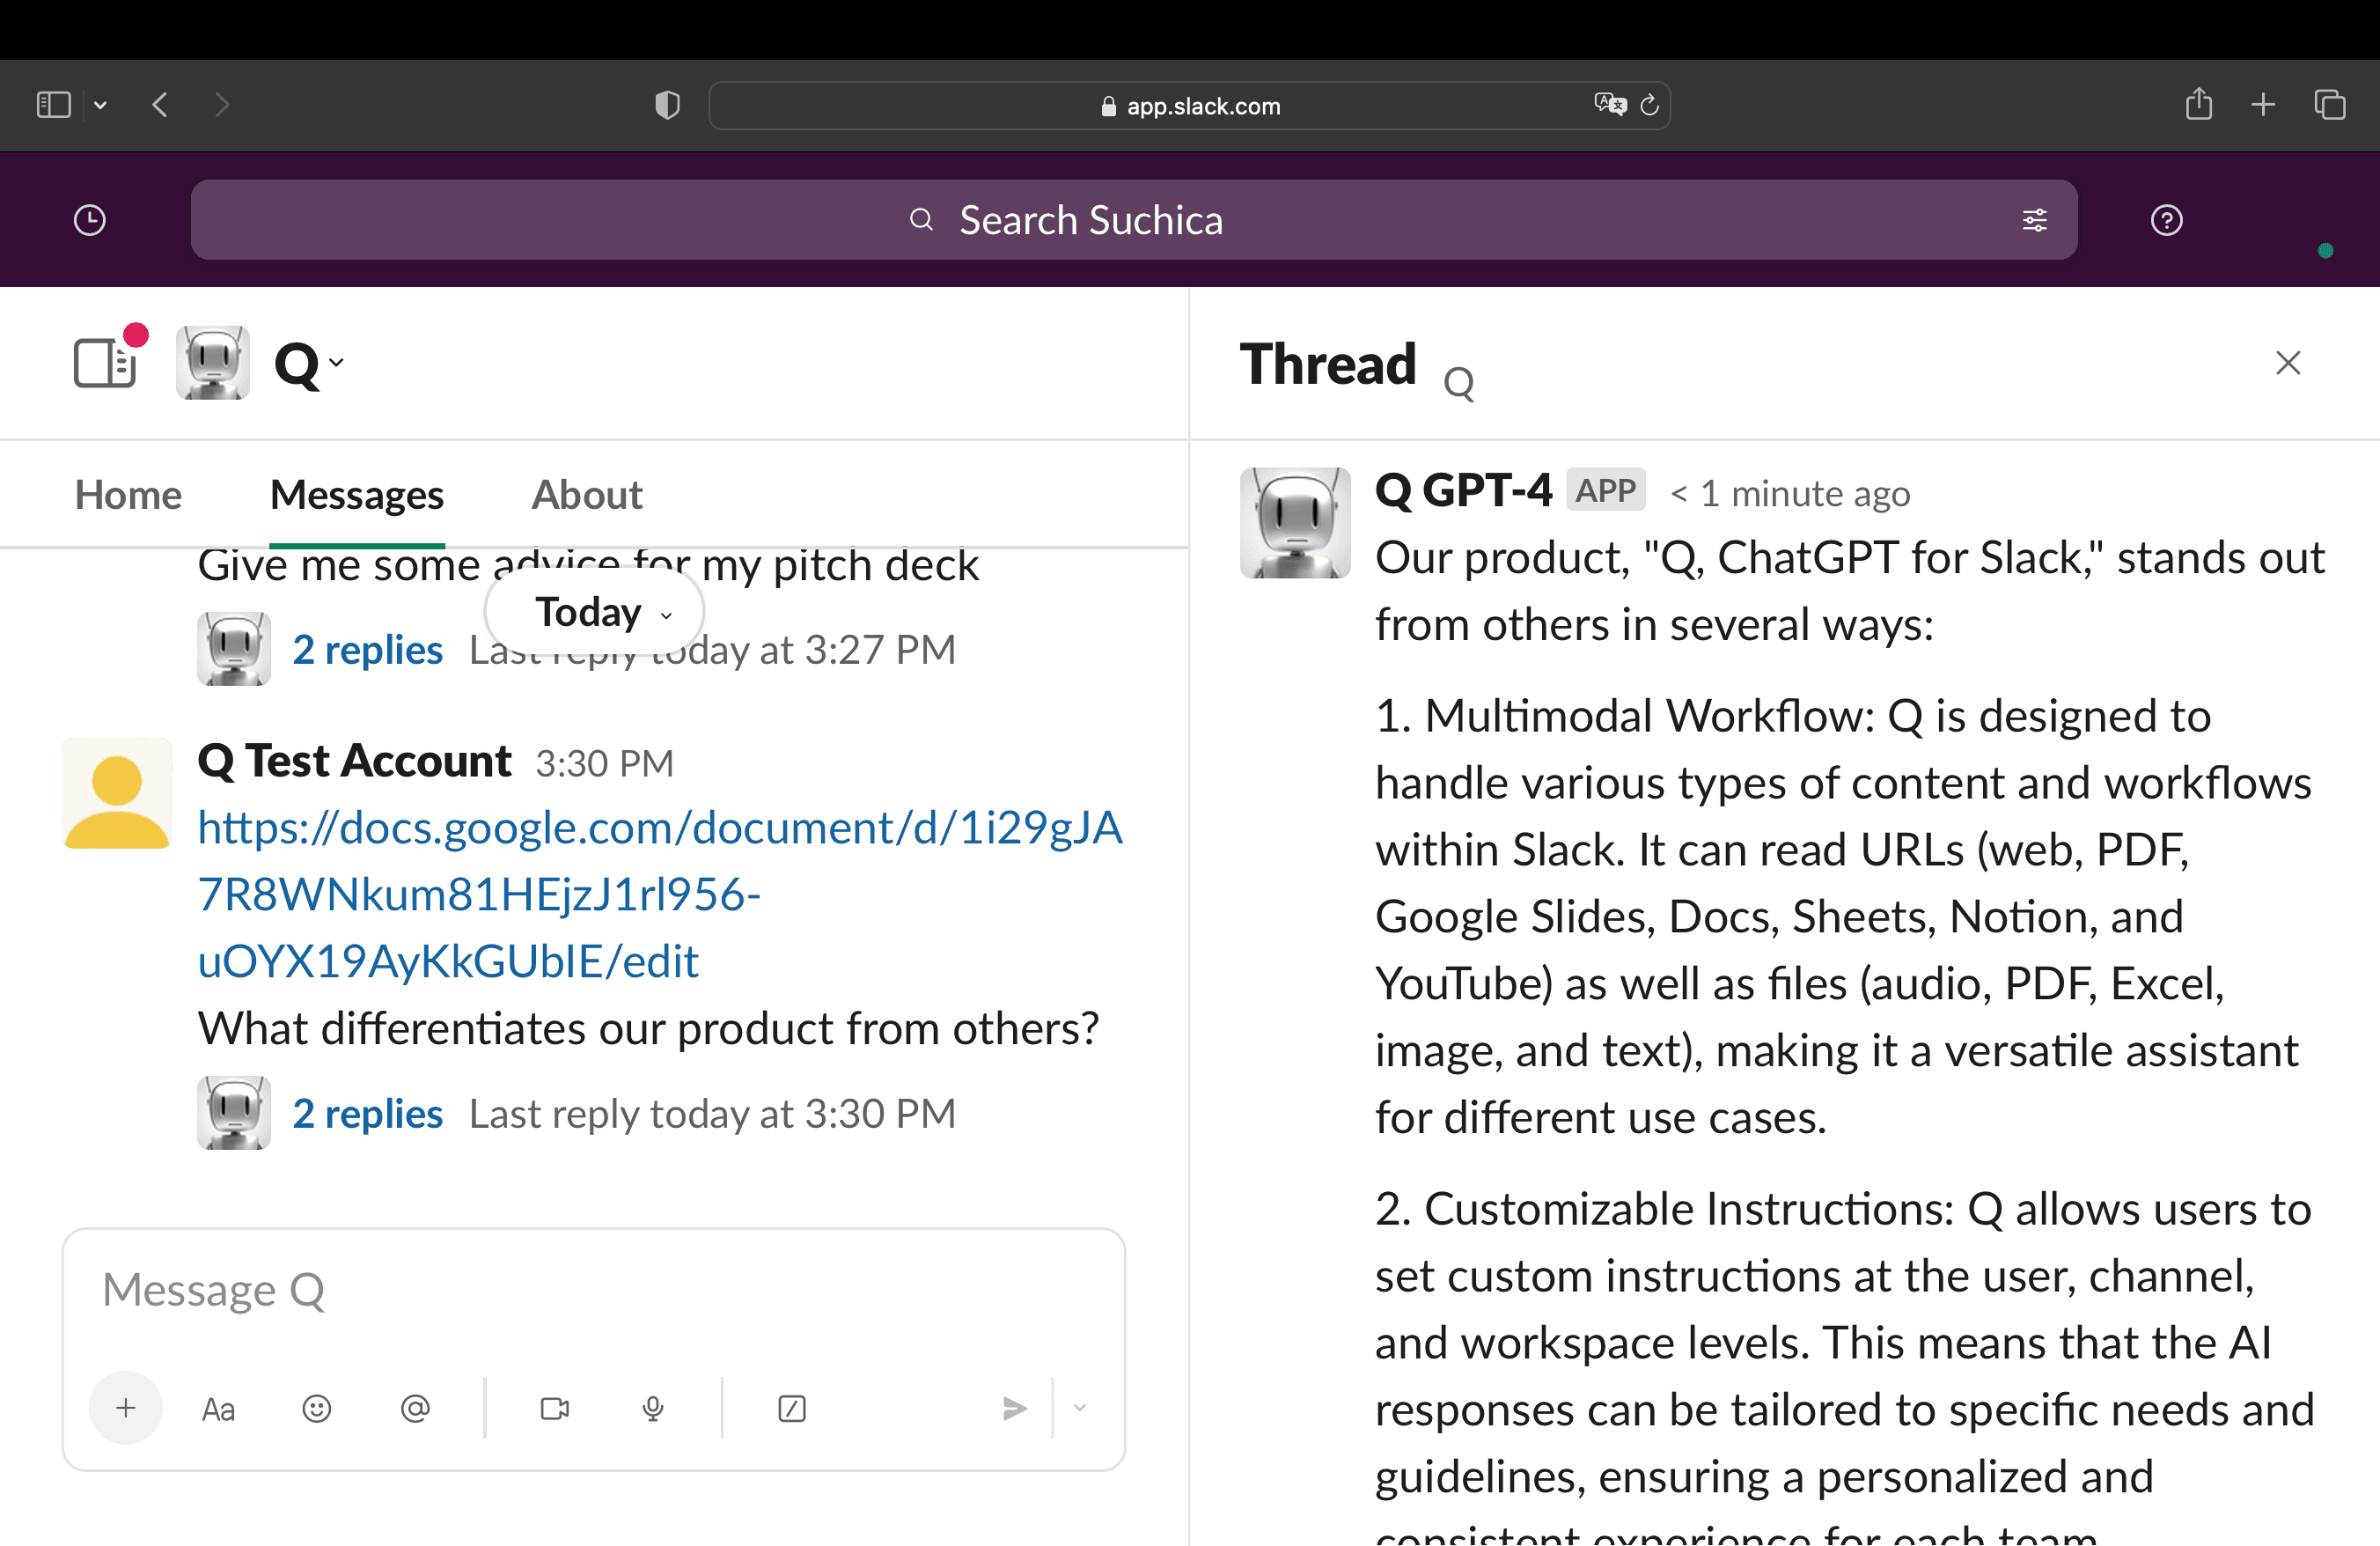Screen dimensions: 2380x1546
Task: Switch to the About tab
Action: 586,494
